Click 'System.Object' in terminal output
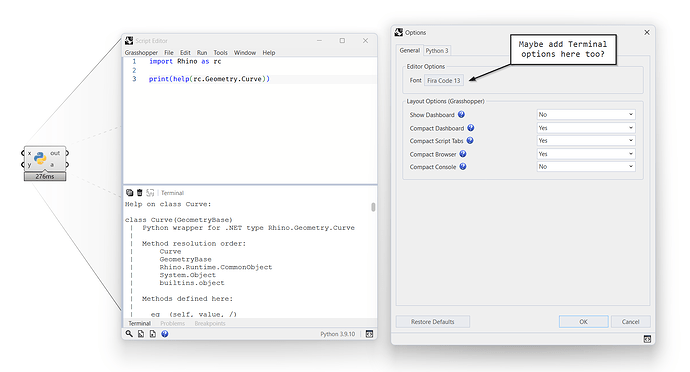The height and width of the screenshot is (372, 690). (187, 275)
